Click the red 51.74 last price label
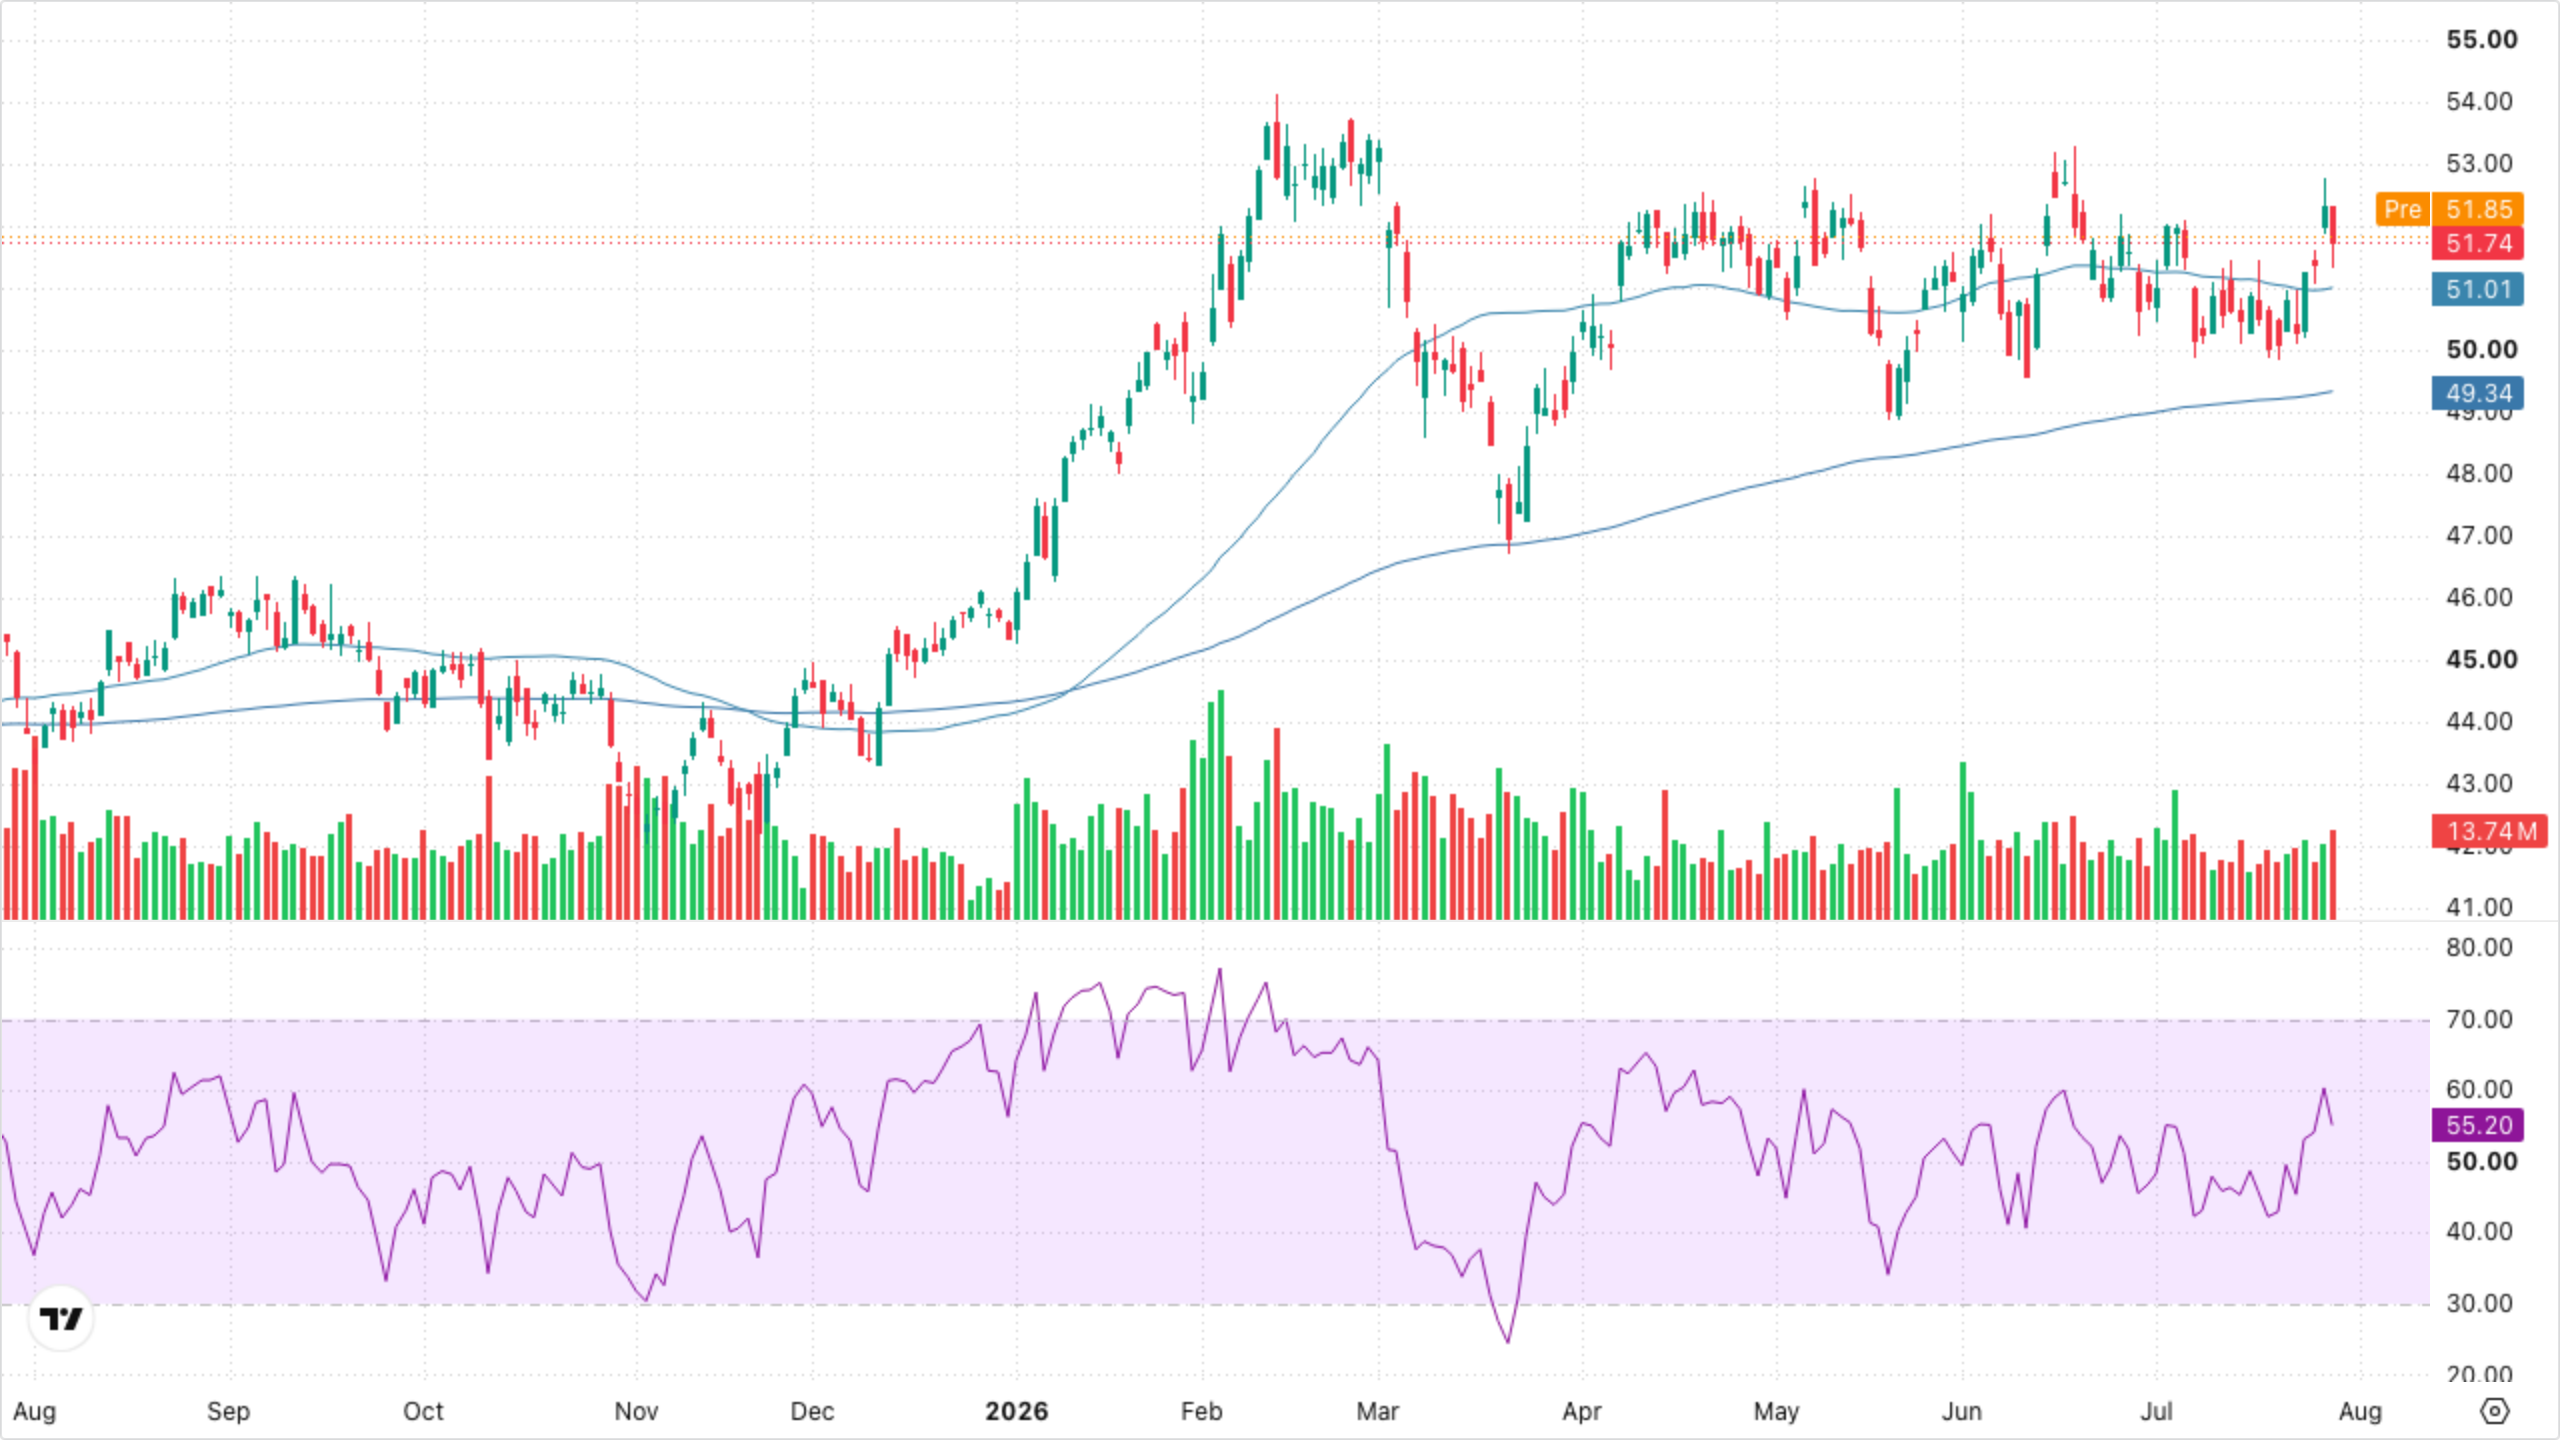Screen dimensions: 2560x1440 2478,243
